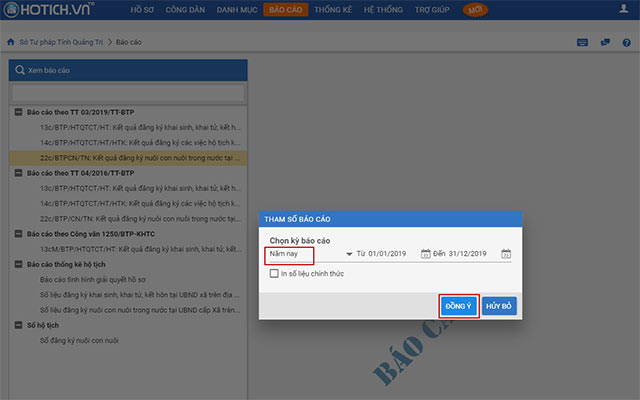Image resolution: width=640 pixels, height=400 pixels.
Task: Open Số liệu đăng ký nuôi con nuôi report
Action: (x=140, y=310)
